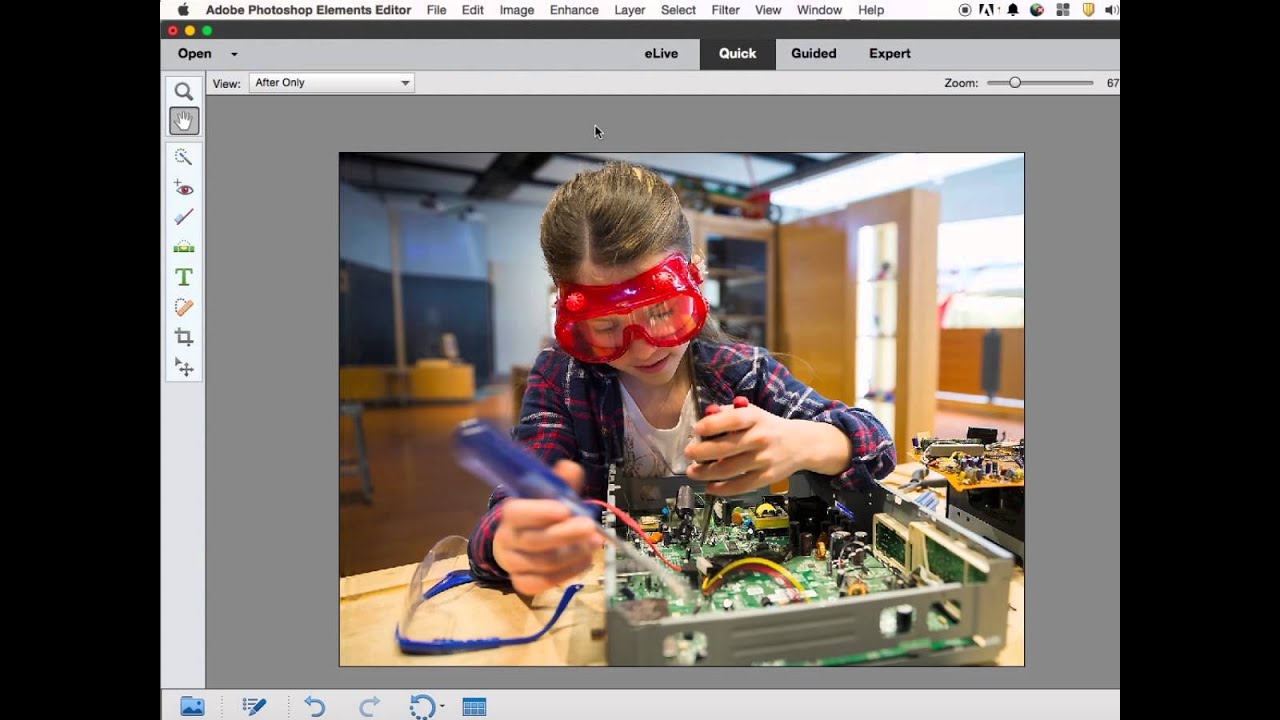Select the Text tool
Screen dimensions: 1280x720
pos(183,277)
